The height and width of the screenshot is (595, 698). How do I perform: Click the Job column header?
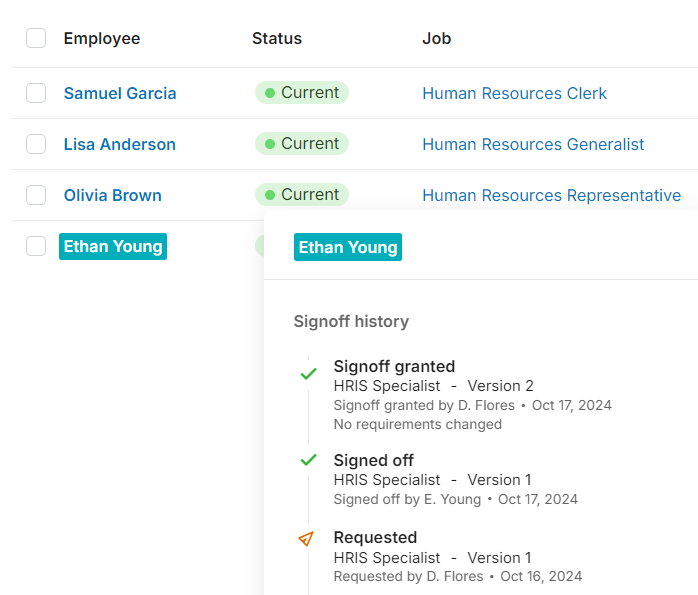point(437,39)
